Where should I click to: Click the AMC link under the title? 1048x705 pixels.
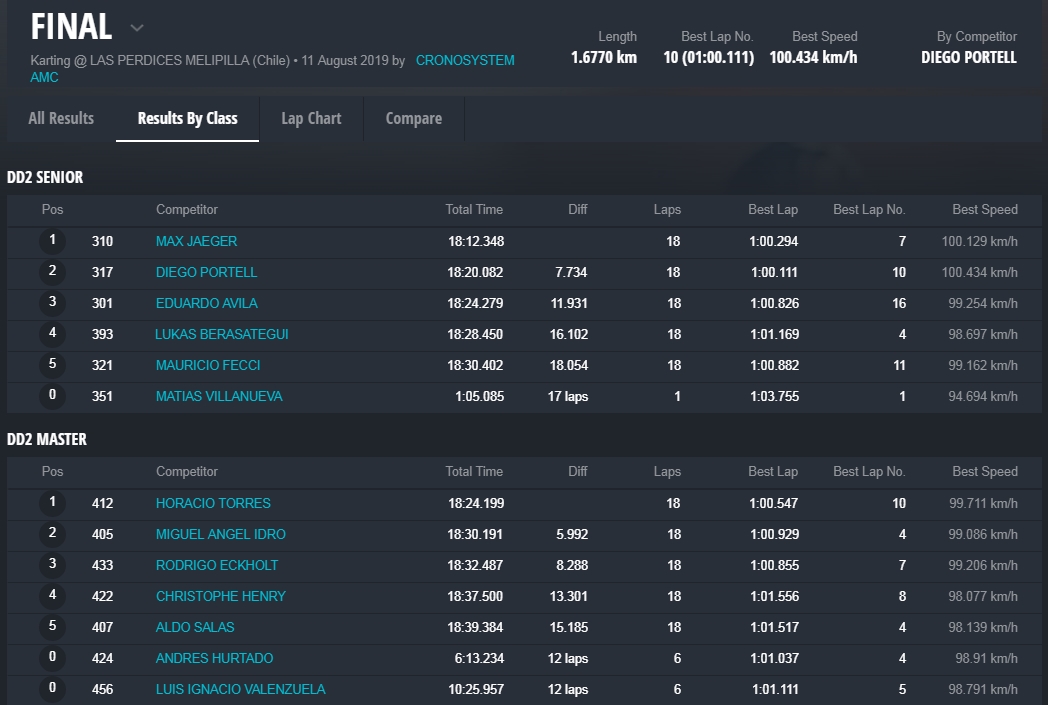coord(44,77)
